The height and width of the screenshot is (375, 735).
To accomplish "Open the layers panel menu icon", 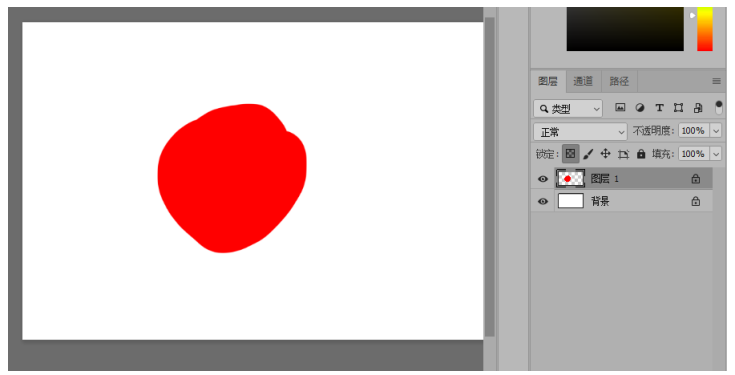I will click(x=716, y=81).
